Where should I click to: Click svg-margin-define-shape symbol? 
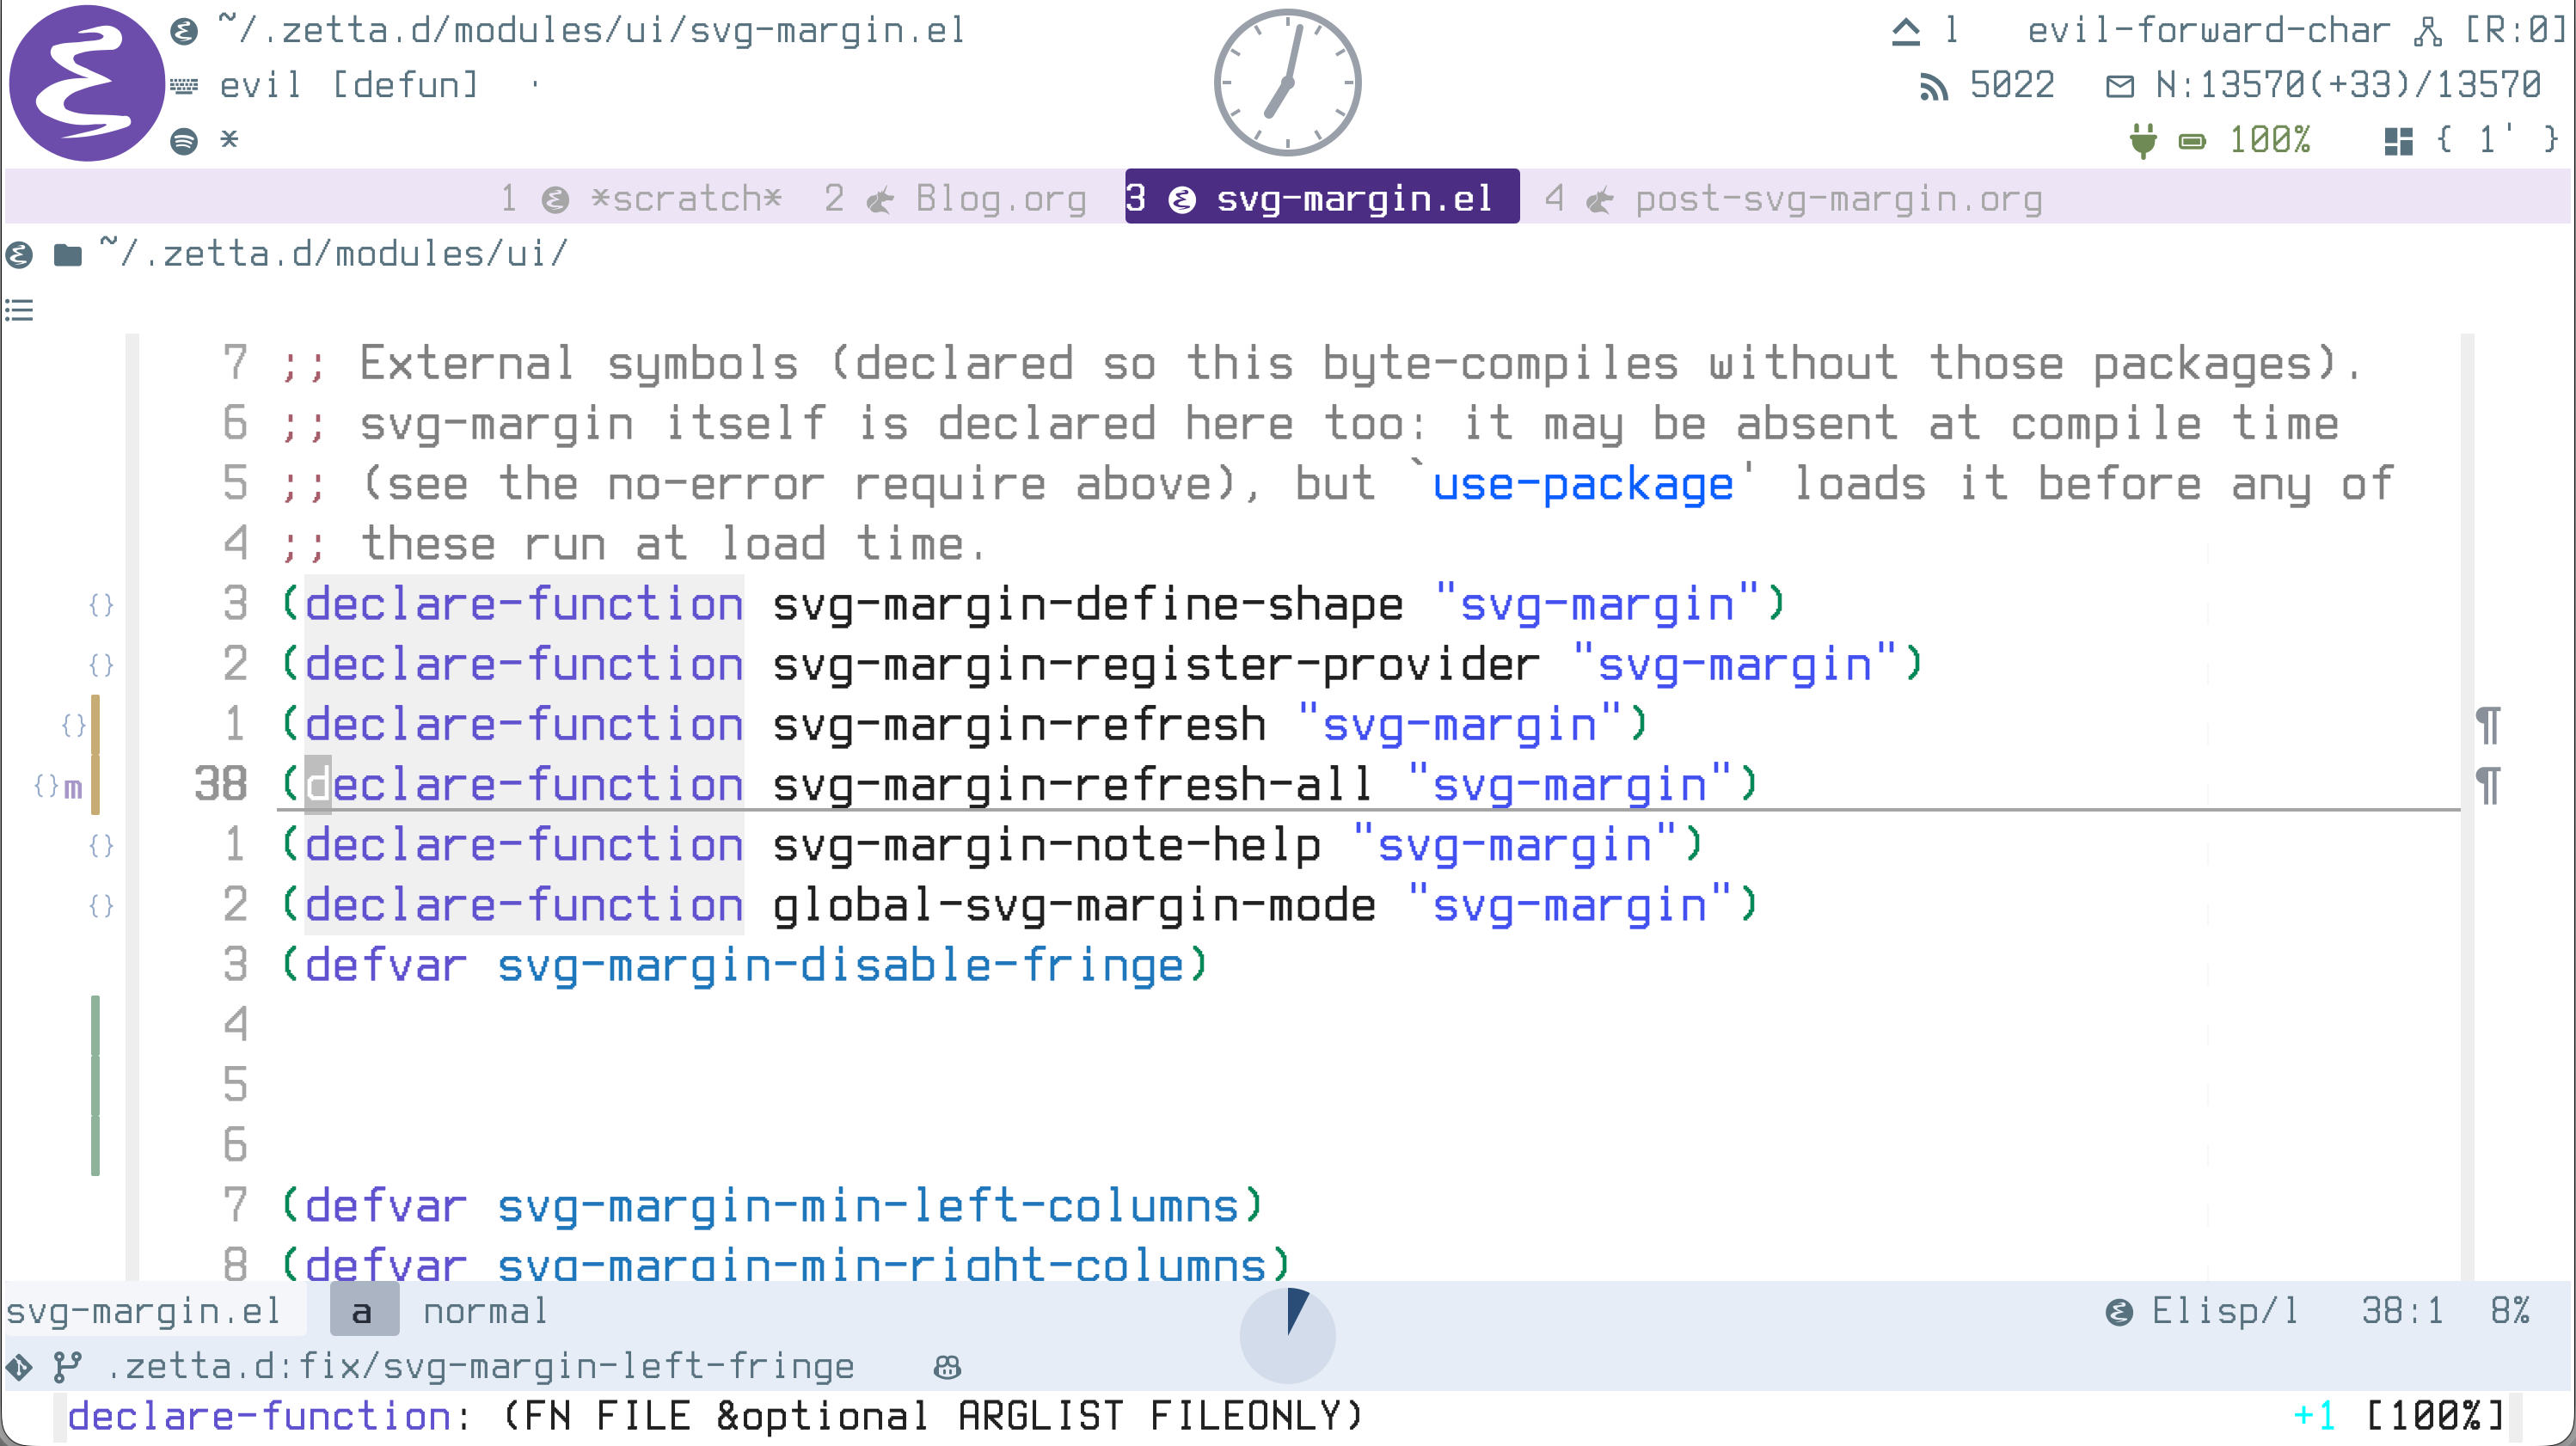click(1088, 605)
